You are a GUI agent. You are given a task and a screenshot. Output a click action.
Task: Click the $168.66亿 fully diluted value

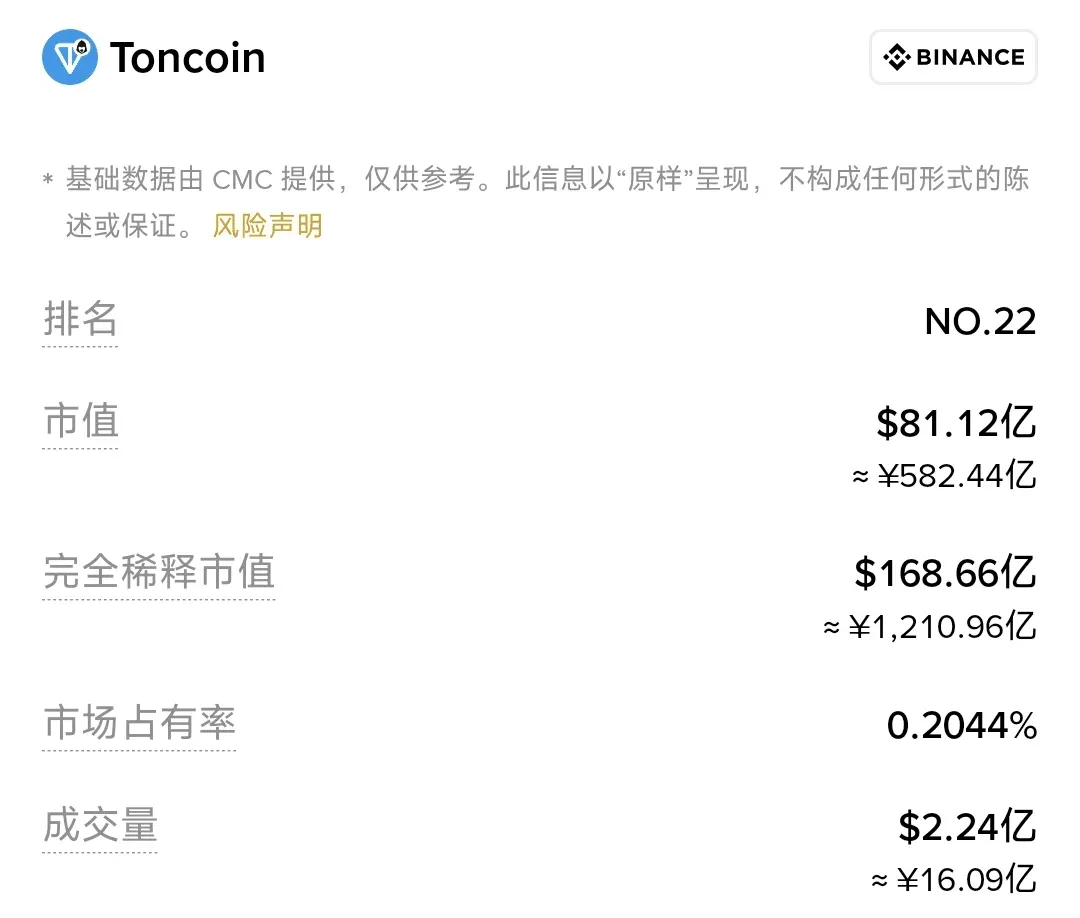945,573
